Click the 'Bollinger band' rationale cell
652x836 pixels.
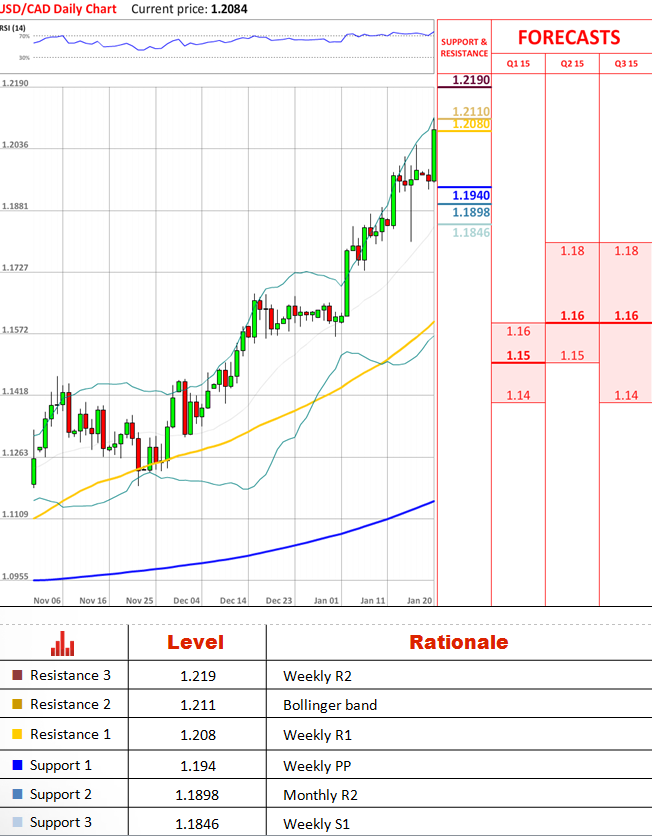click(330, 705)
